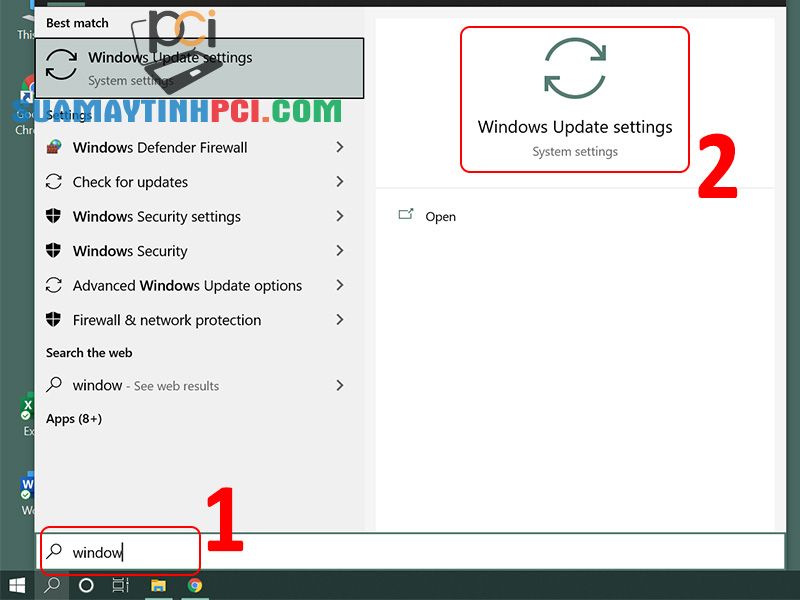800x600 pixels.
Task: Click the Windows Defender Firewall shield icon
Action: 55,147
